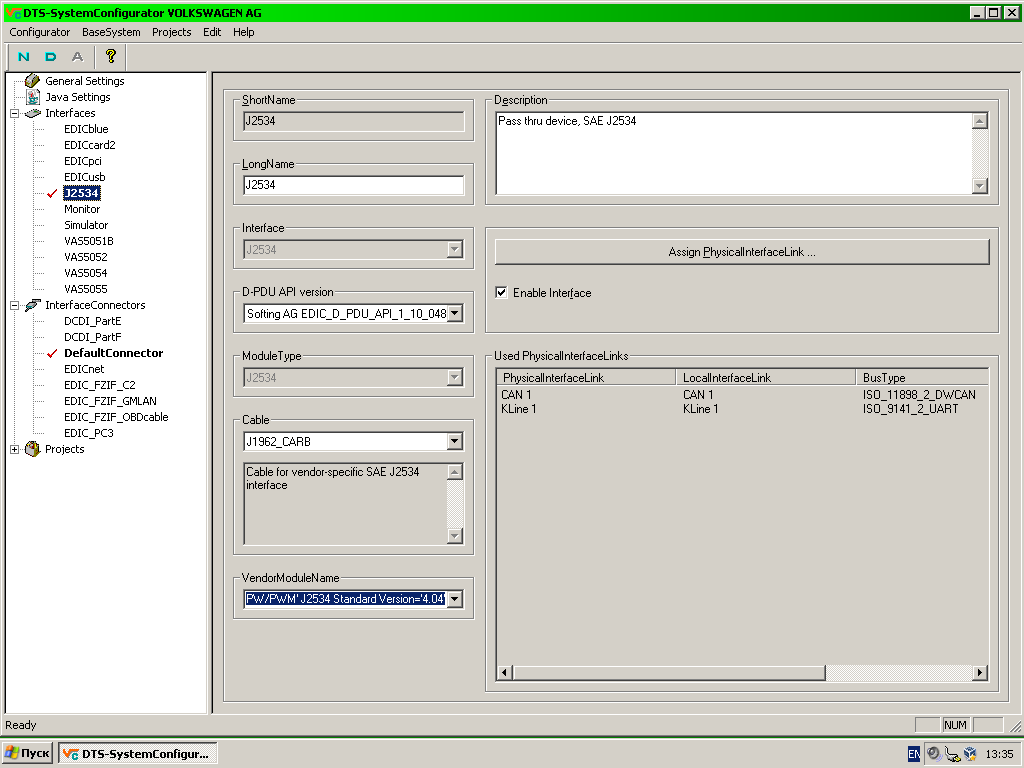Click the Projects folder icon
This screenshot has height=768, width=1024.
tap(33, 449)
